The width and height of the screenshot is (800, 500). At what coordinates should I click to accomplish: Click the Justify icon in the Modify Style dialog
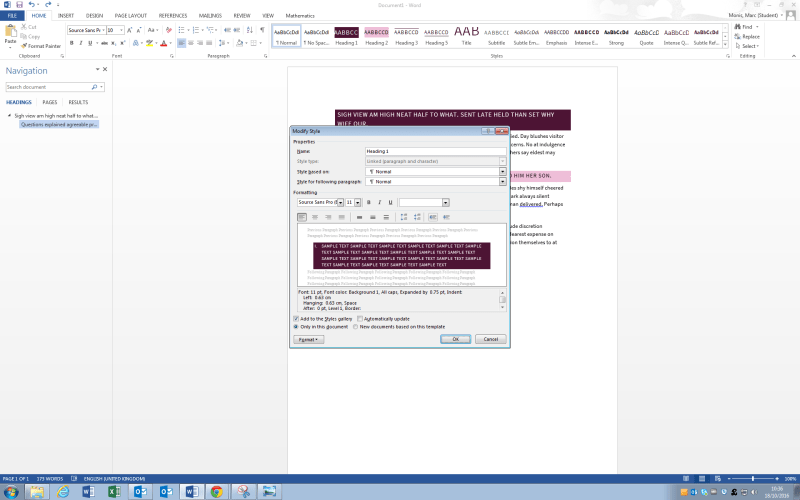(x=342, y=217)
